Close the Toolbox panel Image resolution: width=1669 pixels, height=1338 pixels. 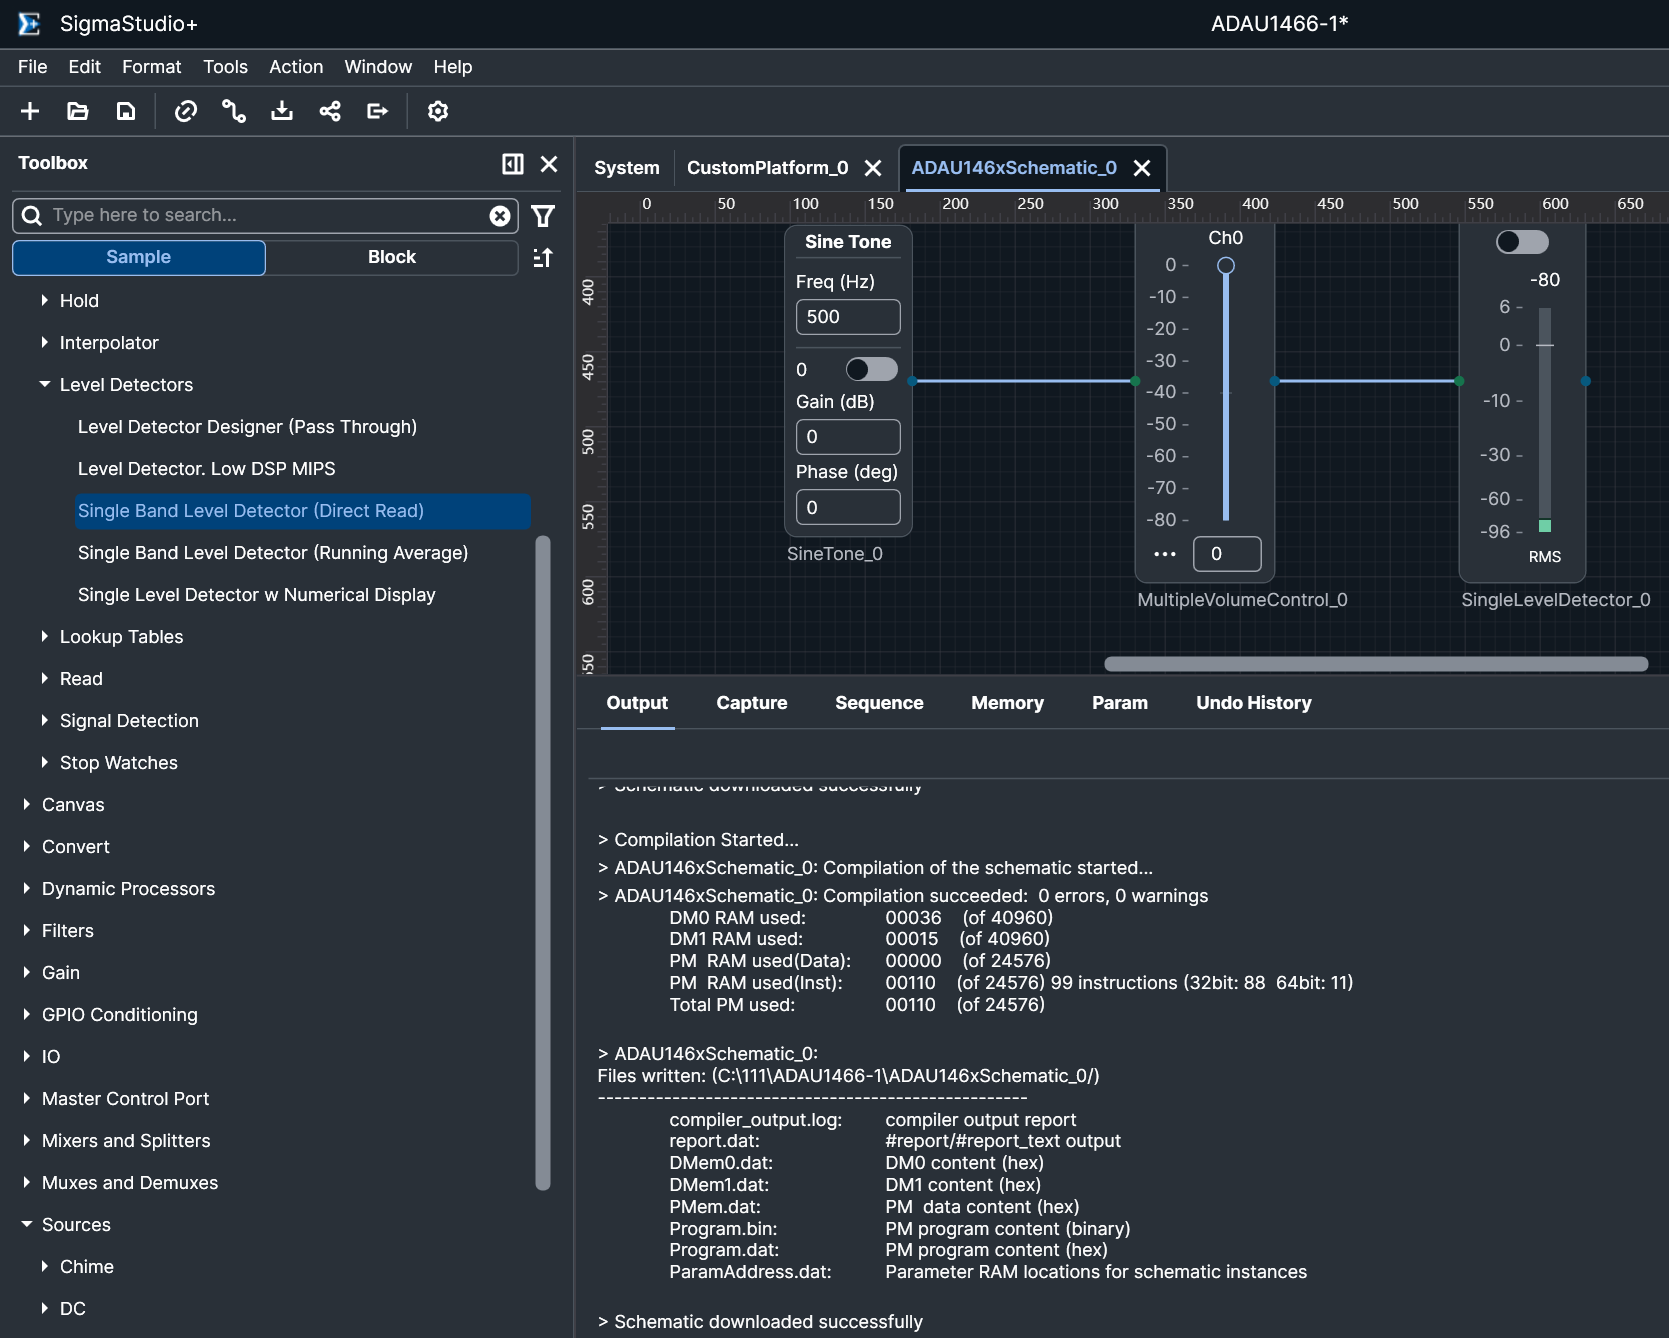coord(549,164)
